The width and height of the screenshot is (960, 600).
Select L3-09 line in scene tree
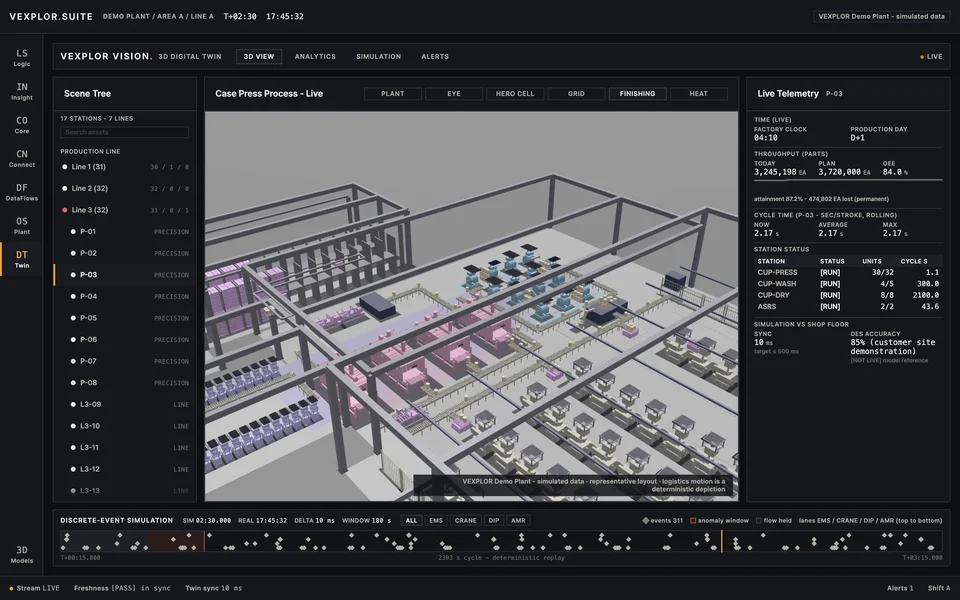(x=125, y=404)
